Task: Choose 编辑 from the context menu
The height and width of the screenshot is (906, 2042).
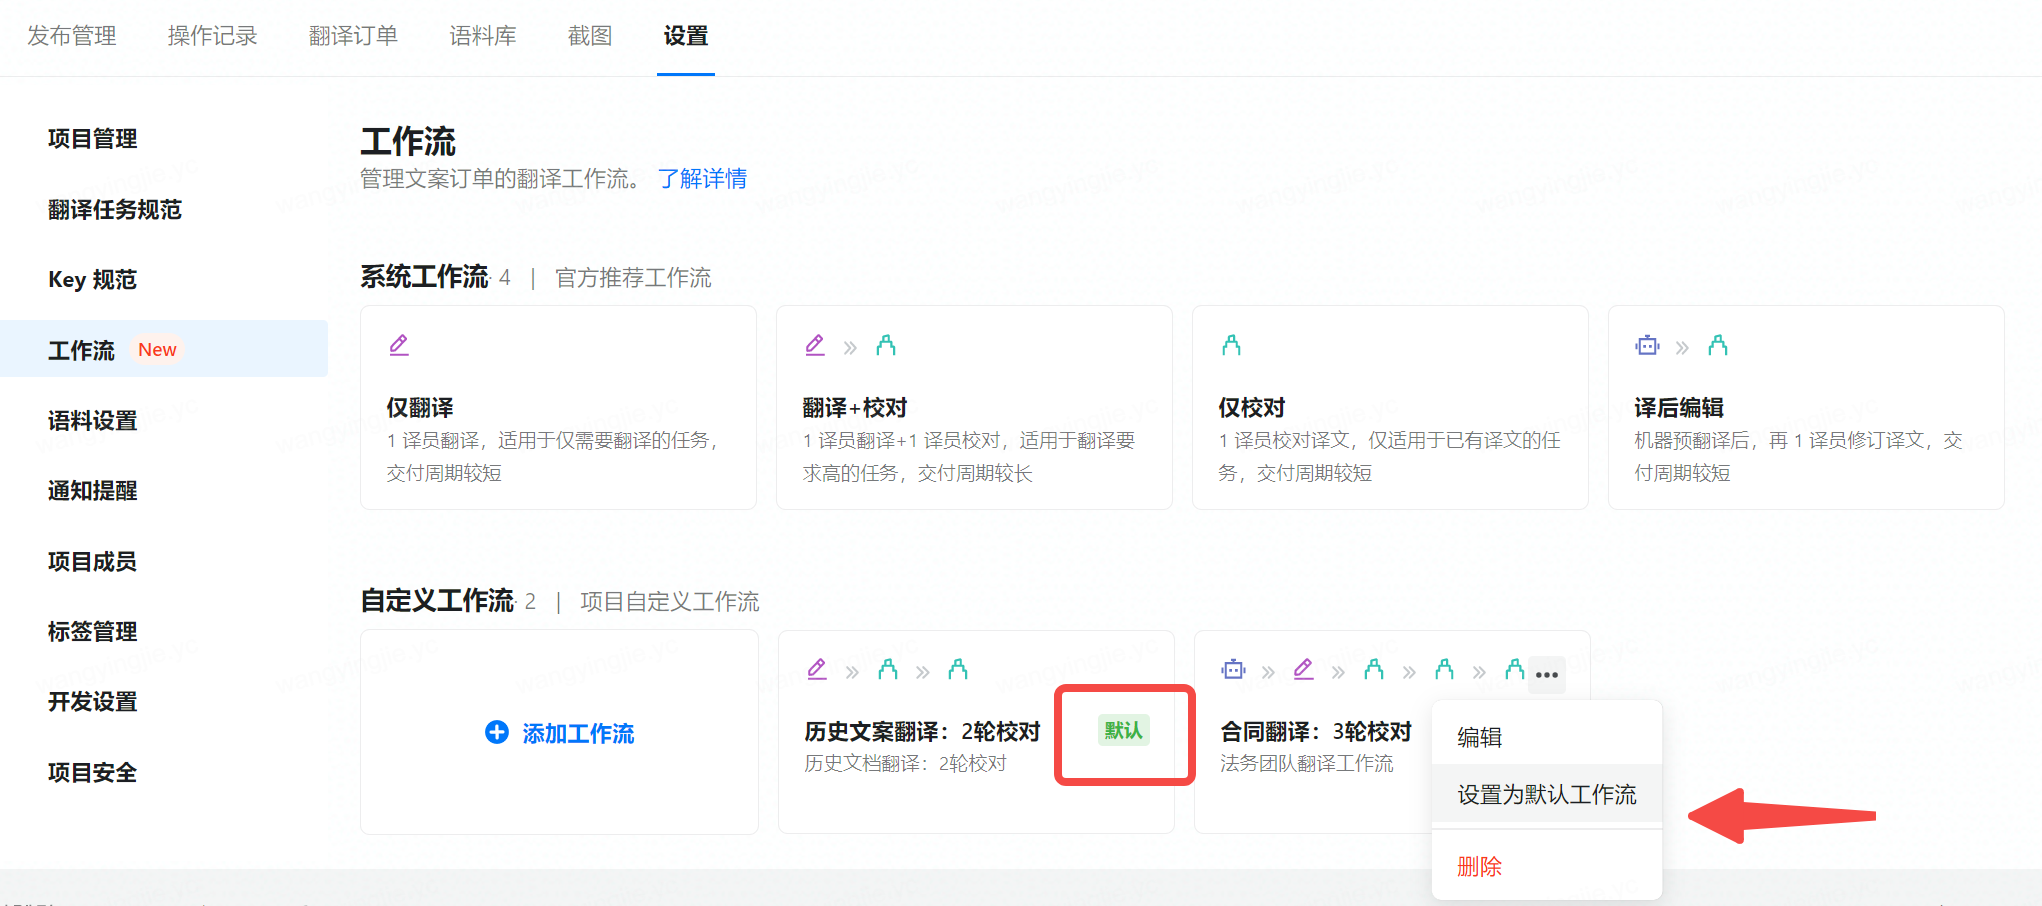Action: (1480, 738)
